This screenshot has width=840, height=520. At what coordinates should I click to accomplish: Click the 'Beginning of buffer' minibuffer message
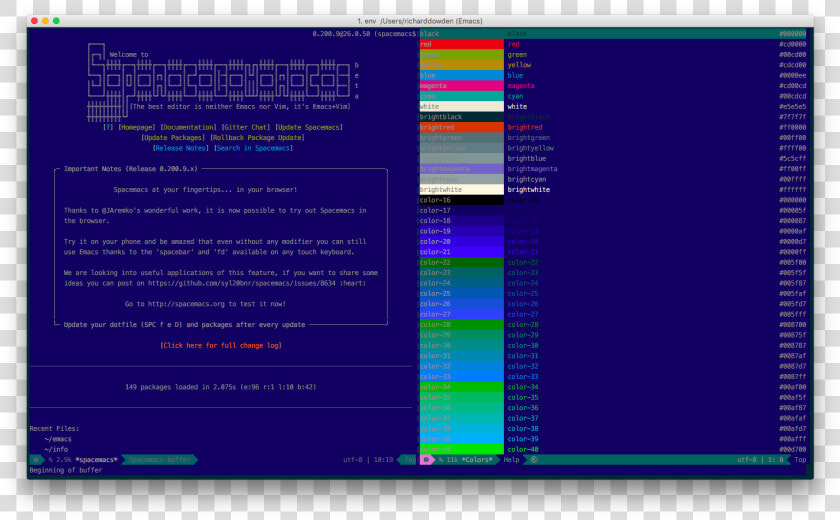click(x=66, y=470)
